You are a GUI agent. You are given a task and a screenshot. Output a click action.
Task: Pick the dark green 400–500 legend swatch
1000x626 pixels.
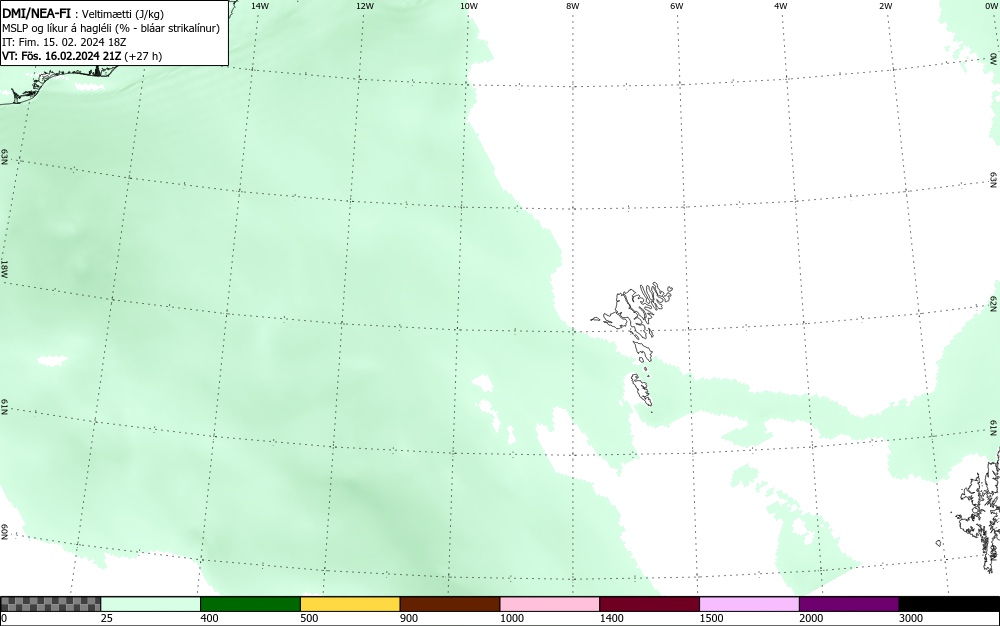point(250,604)
